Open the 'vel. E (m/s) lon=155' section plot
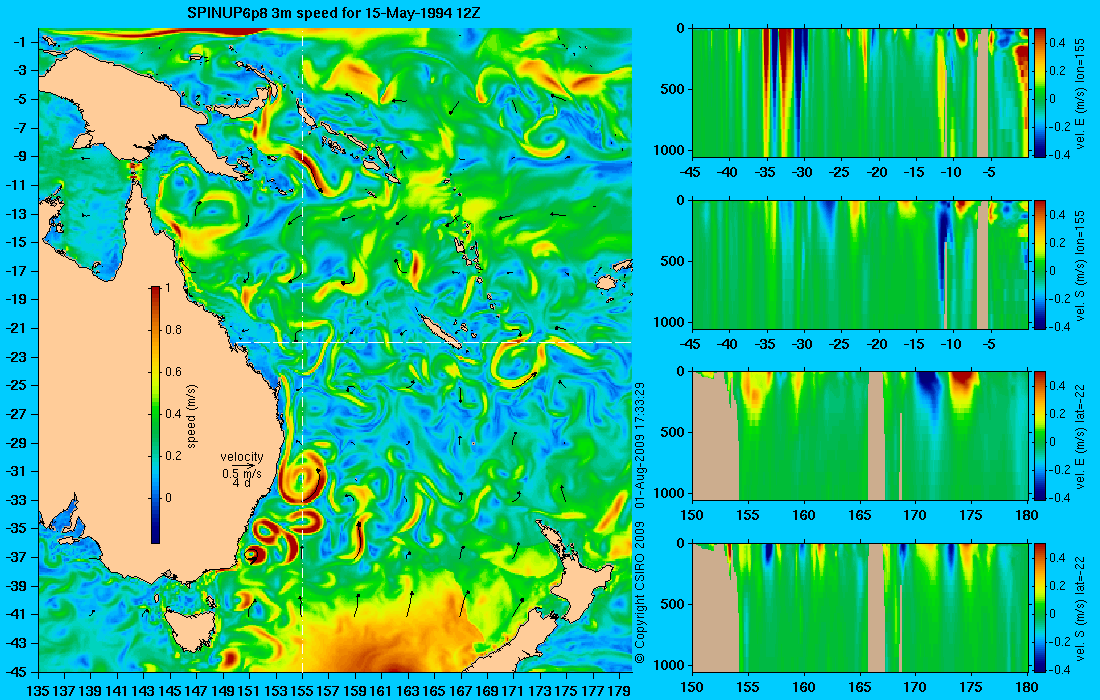The image size is (1100, 700). [x=860, y=93]
